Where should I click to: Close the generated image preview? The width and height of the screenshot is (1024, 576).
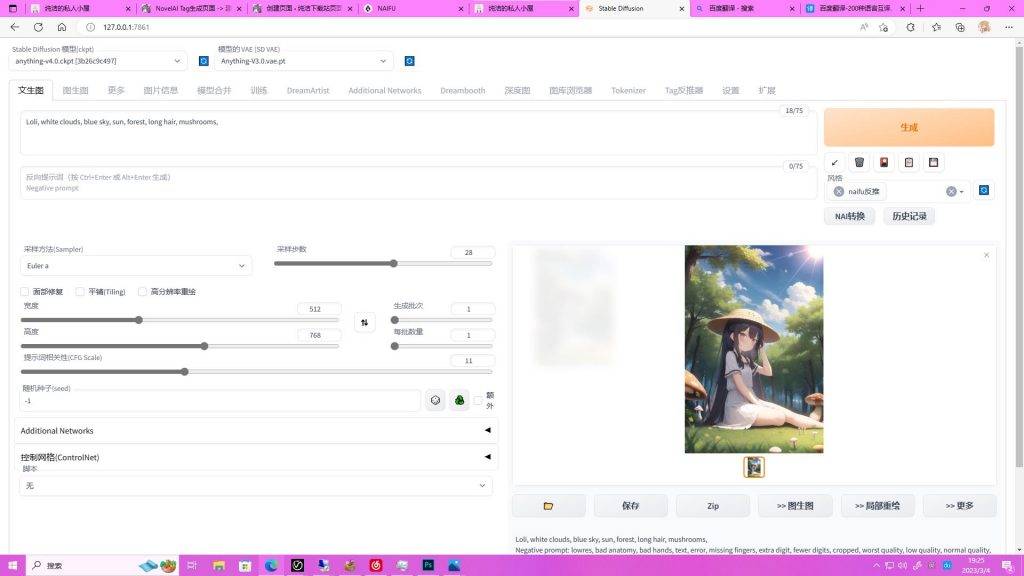coord(986,255)
